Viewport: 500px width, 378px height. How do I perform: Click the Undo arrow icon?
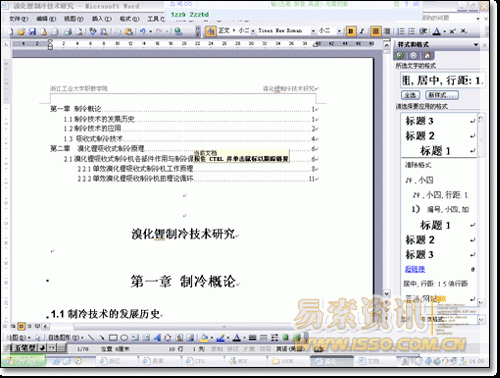pyautogui.click(x=142, y=31)
